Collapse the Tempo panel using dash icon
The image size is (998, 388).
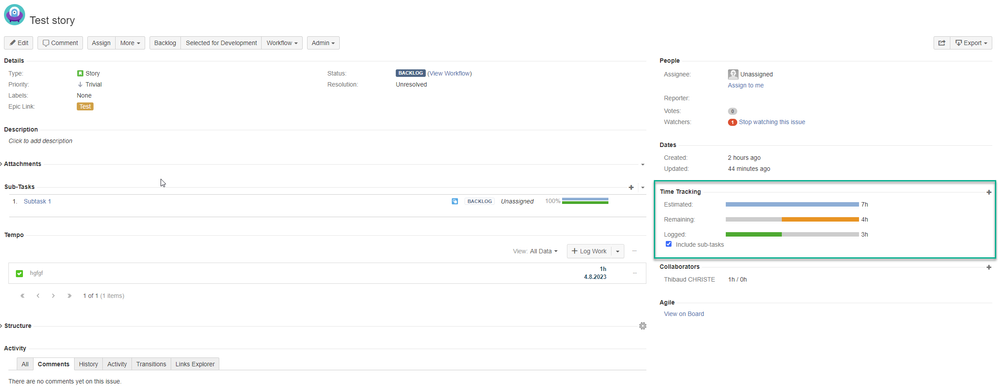(635, 251)
